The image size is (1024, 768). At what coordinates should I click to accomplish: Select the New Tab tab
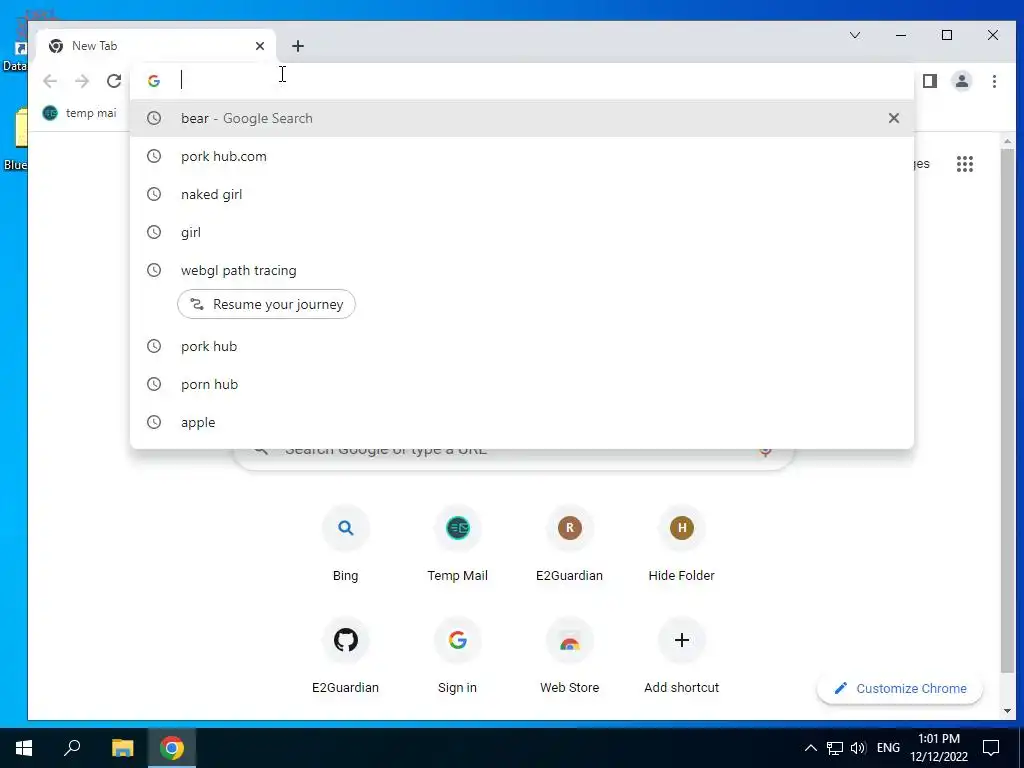(x=155, y=46)
